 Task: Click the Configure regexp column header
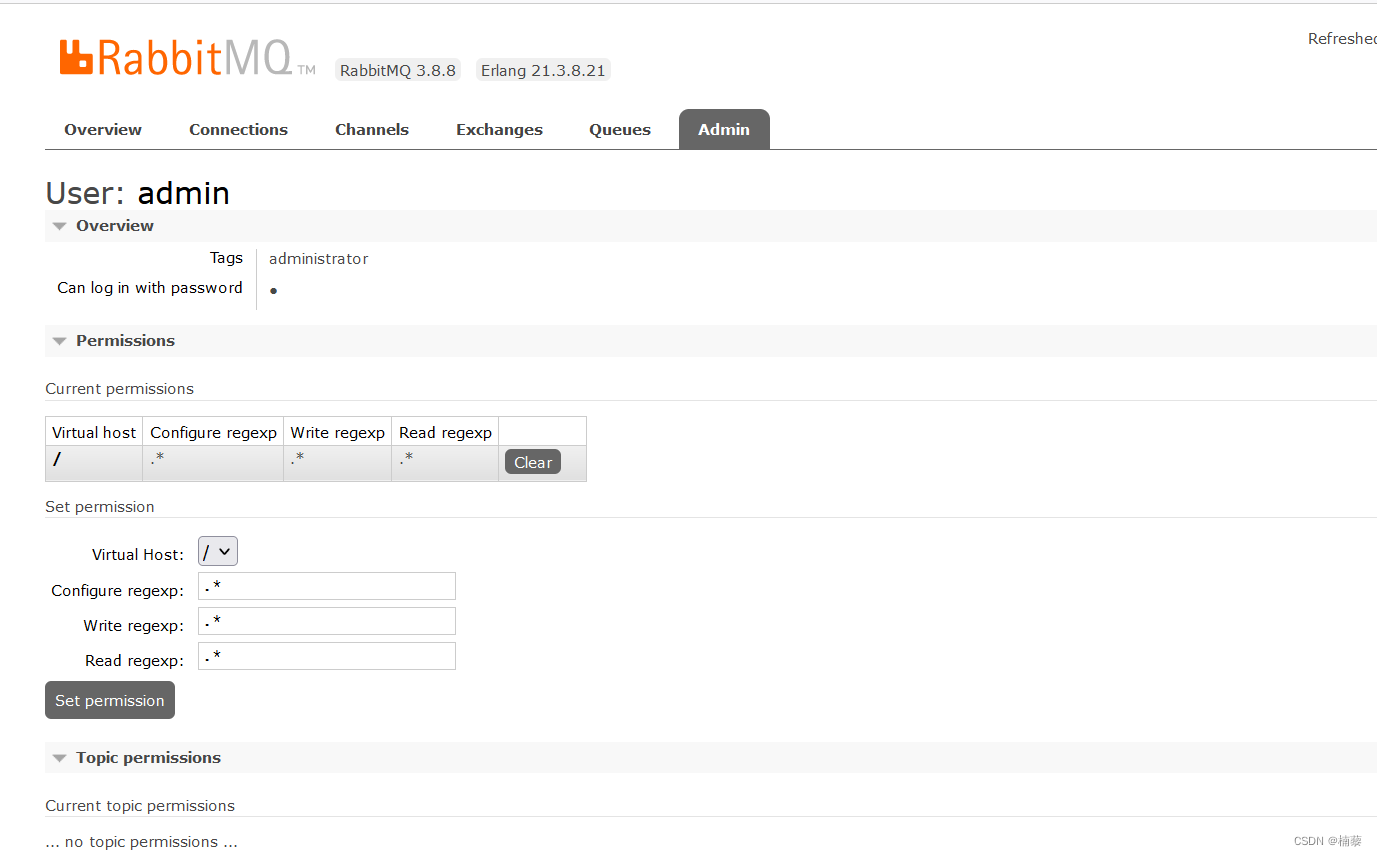[213, 432]
